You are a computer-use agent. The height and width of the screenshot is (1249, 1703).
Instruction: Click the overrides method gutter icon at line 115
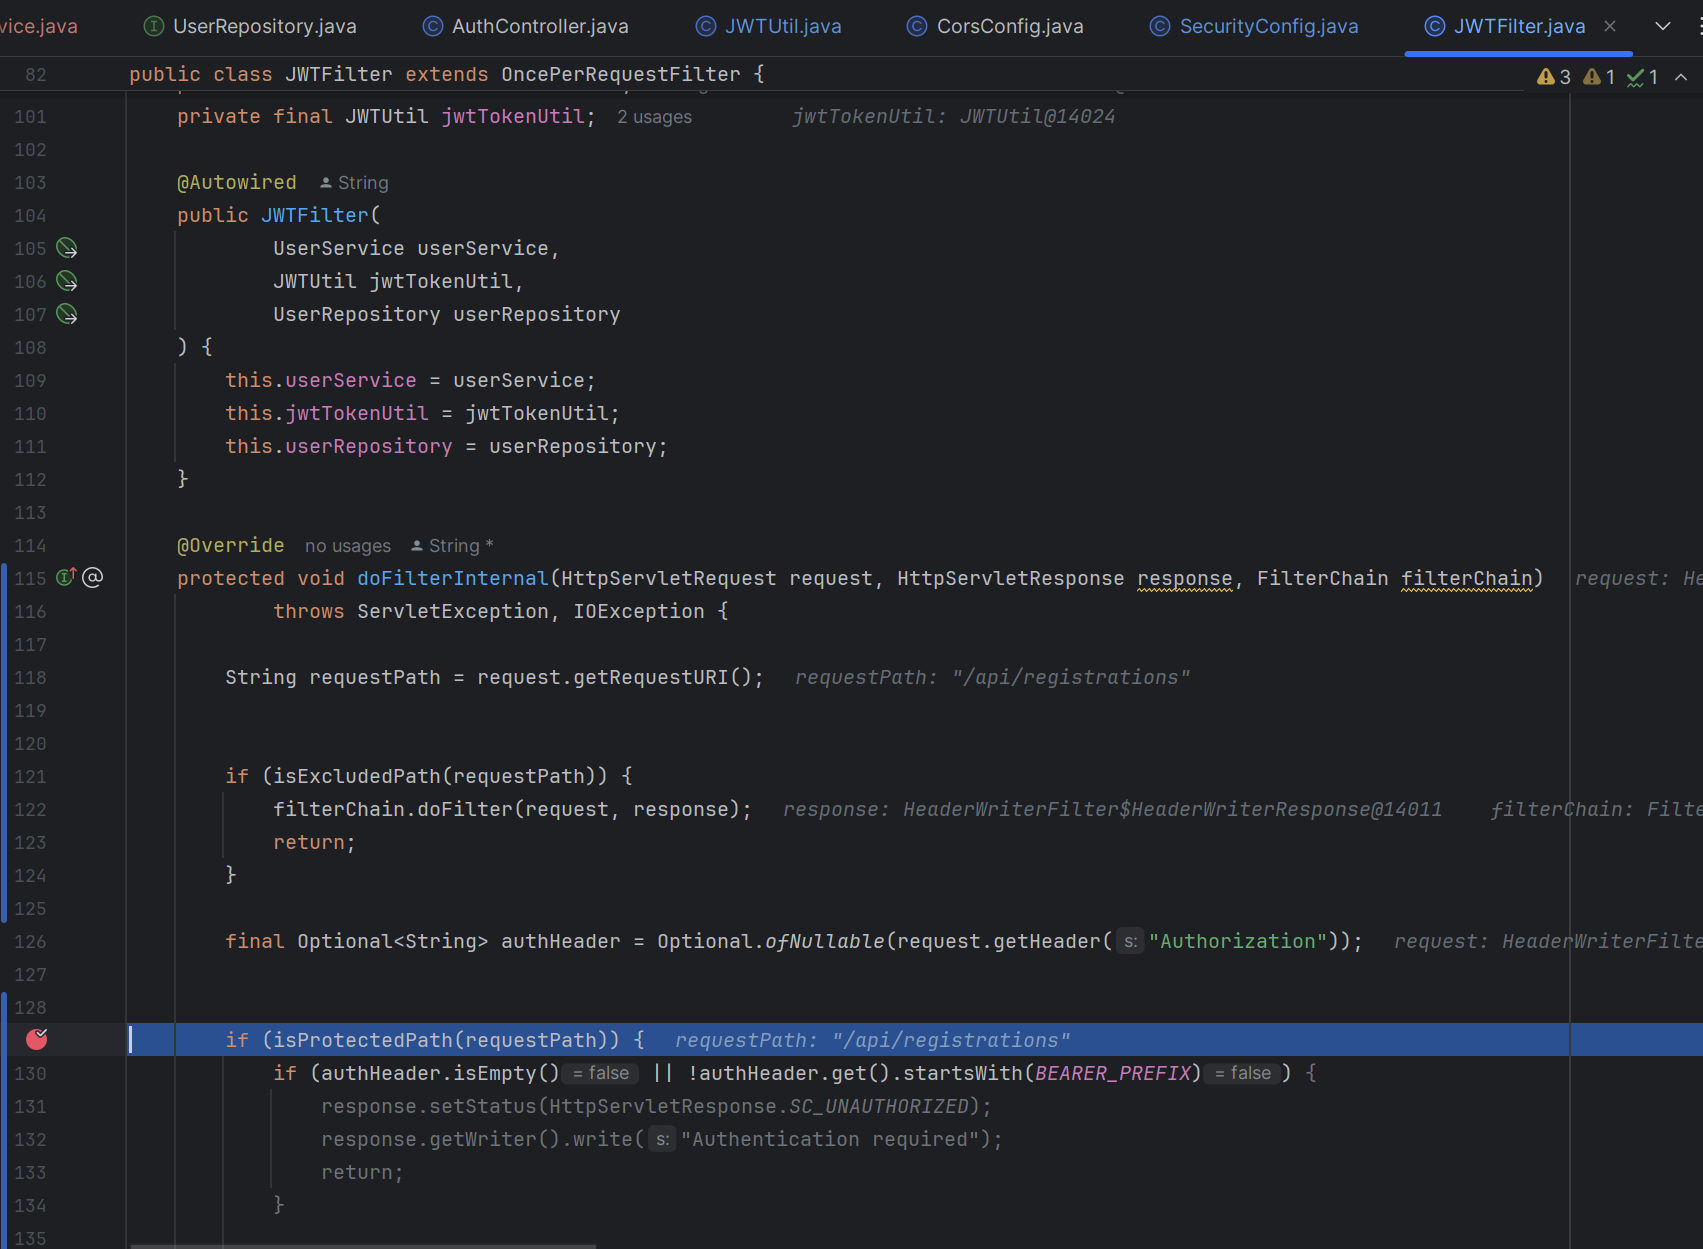tap(66, 577)
